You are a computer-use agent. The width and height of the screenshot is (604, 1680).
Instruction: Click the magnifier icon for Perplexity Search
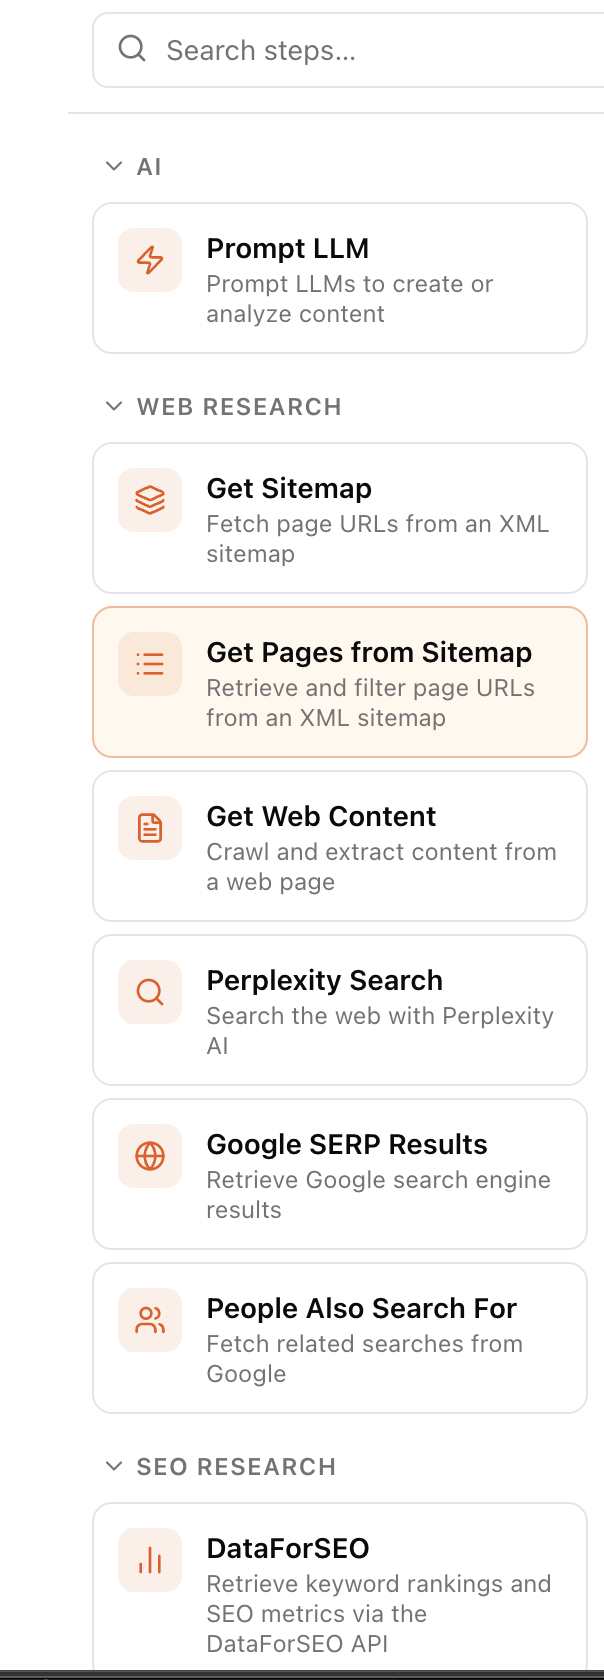click(x=150, y=992)
